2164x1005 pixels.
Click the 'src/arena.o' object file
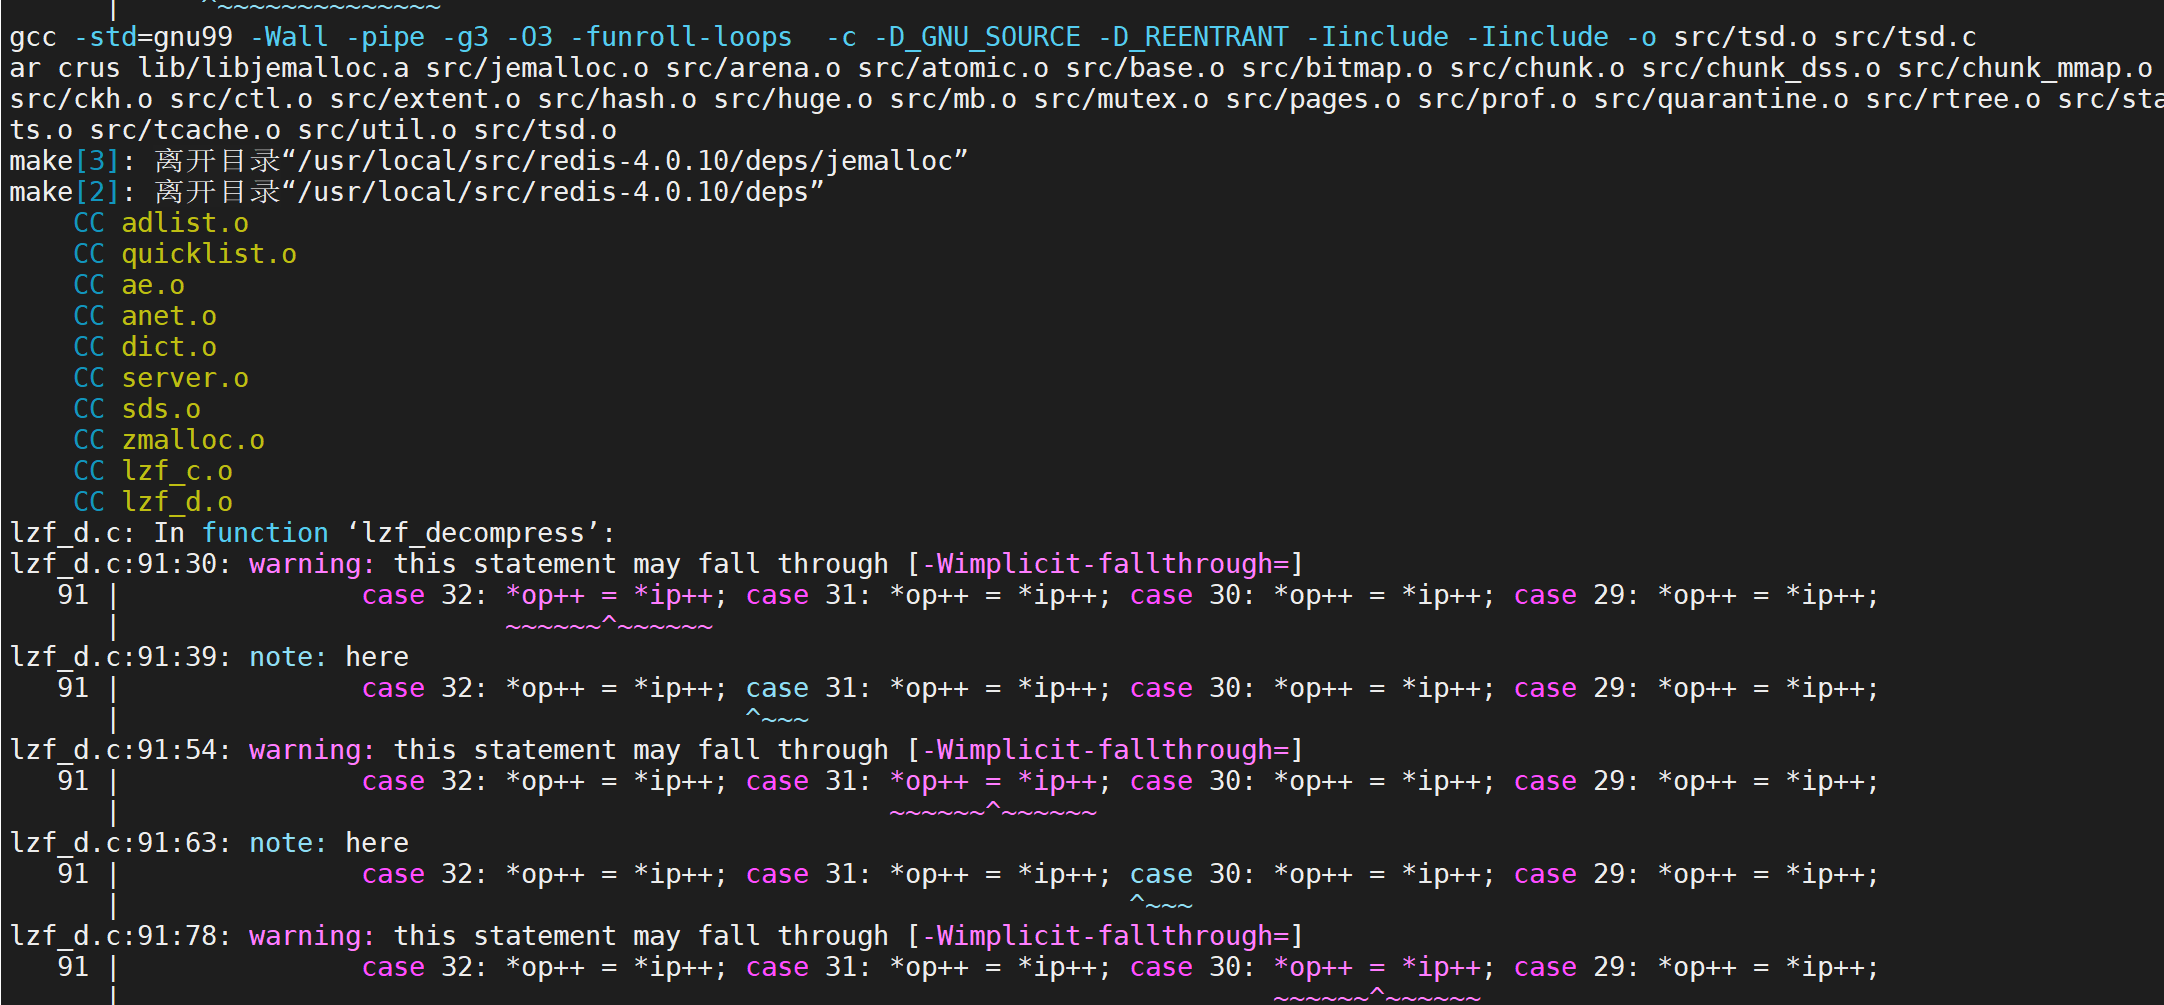pos(753,69)
